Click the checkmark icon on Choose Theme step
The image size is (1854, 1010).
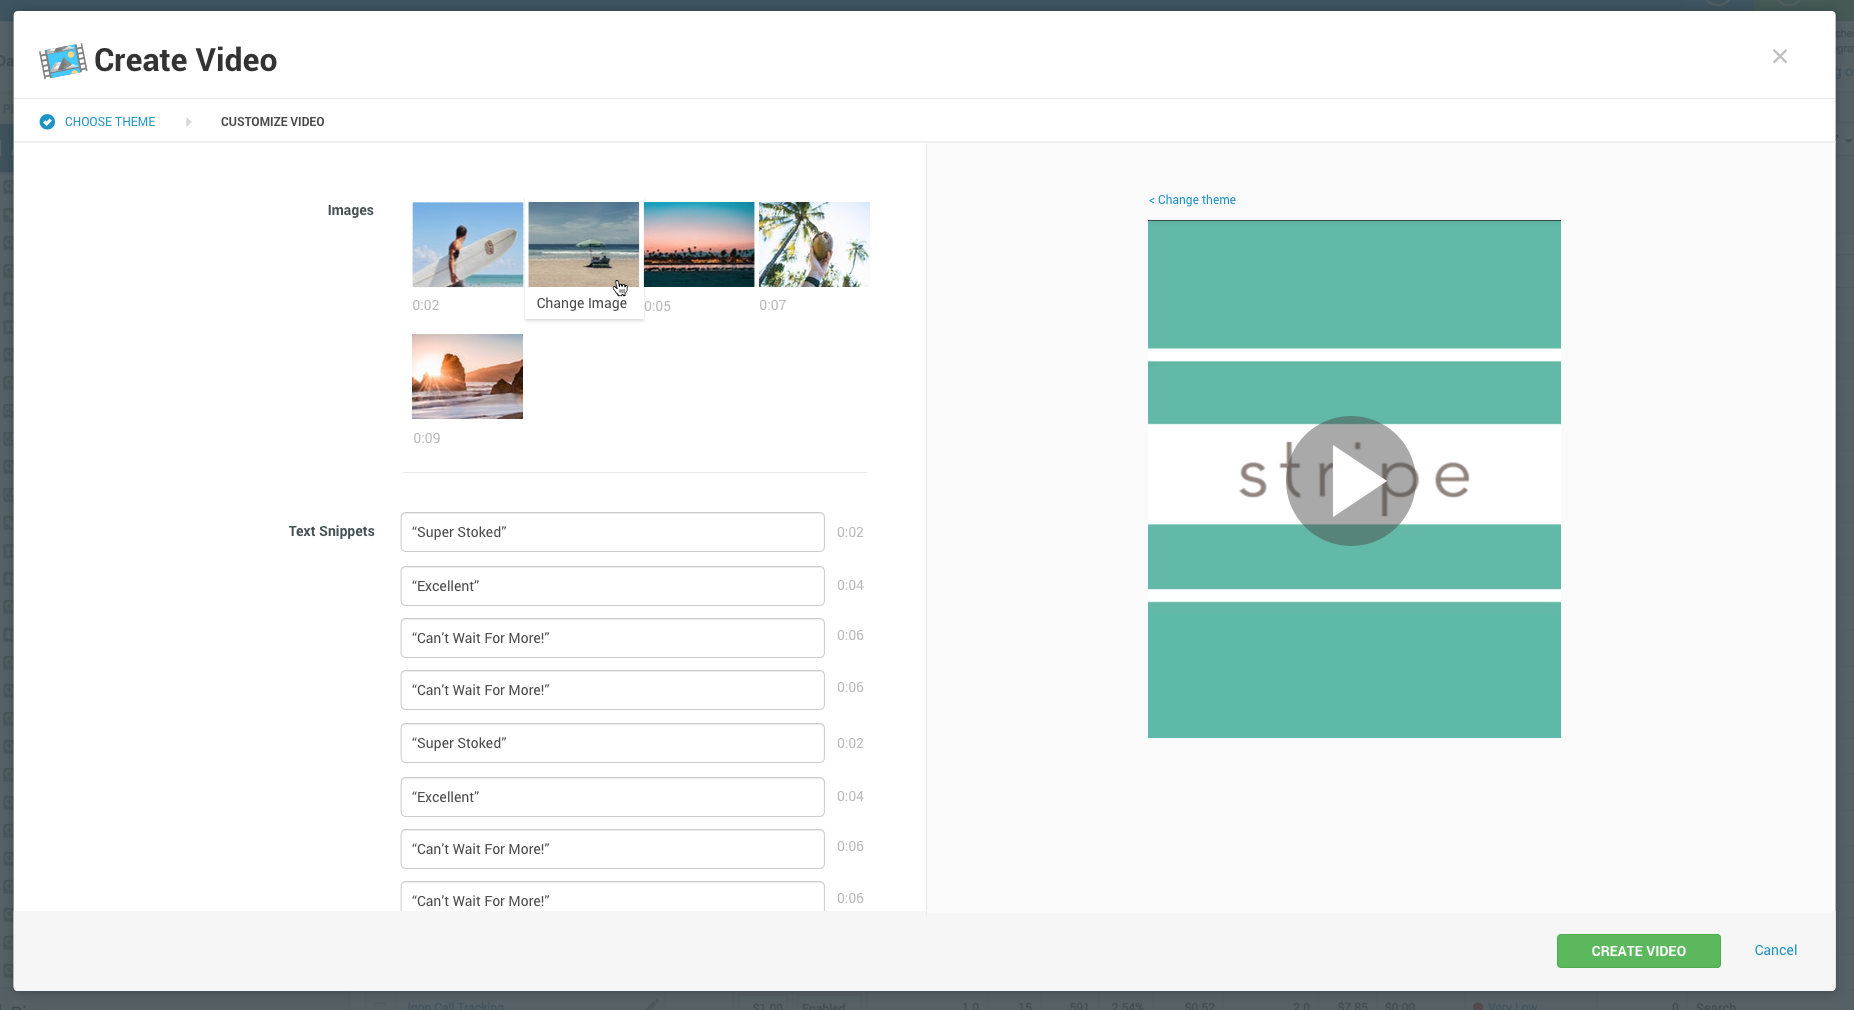pyautogui.click(x=47, y=121)
